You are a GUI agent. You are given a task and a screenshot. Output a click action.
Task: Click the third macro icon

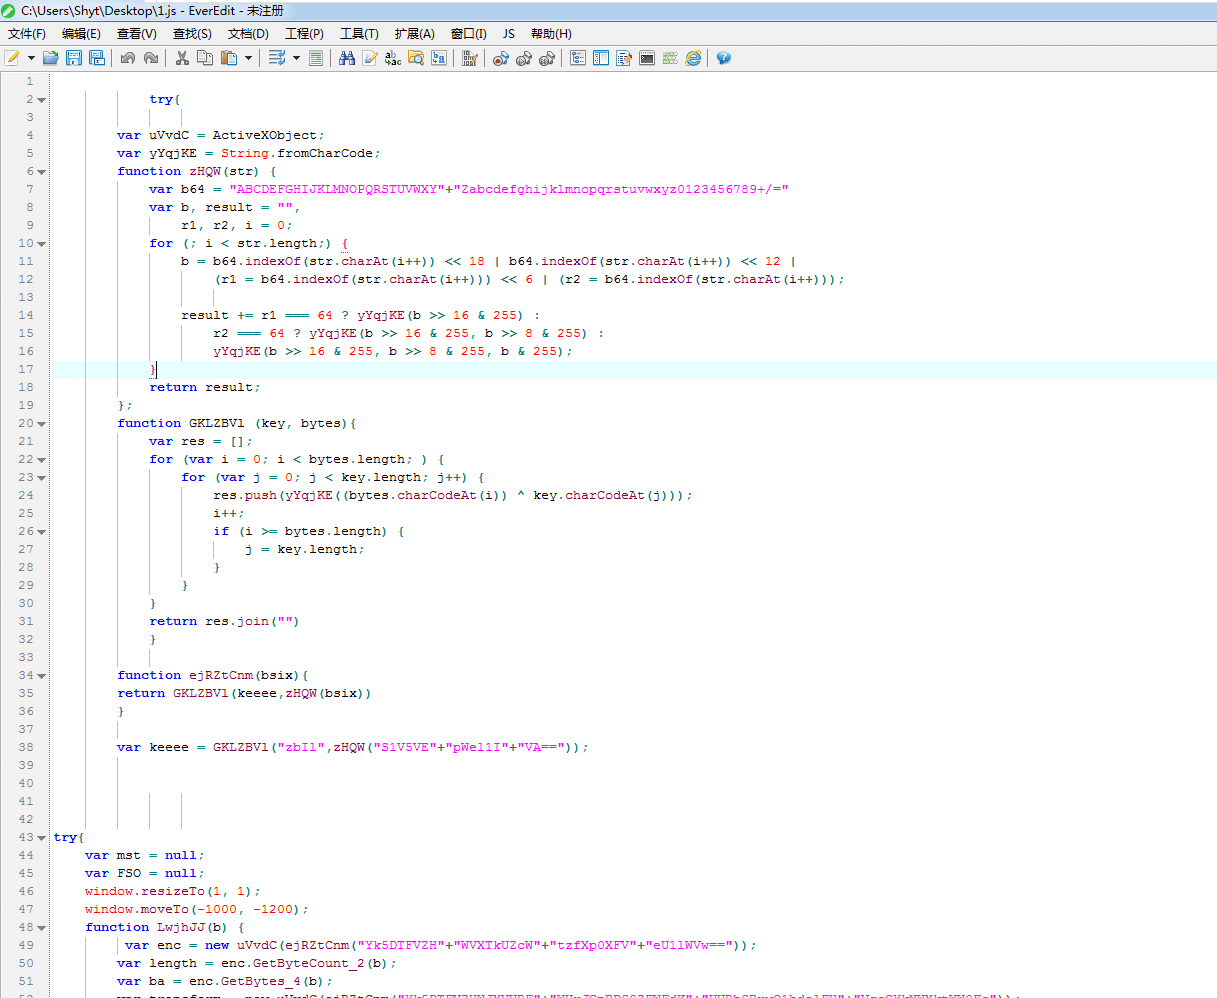coord(547,58)
